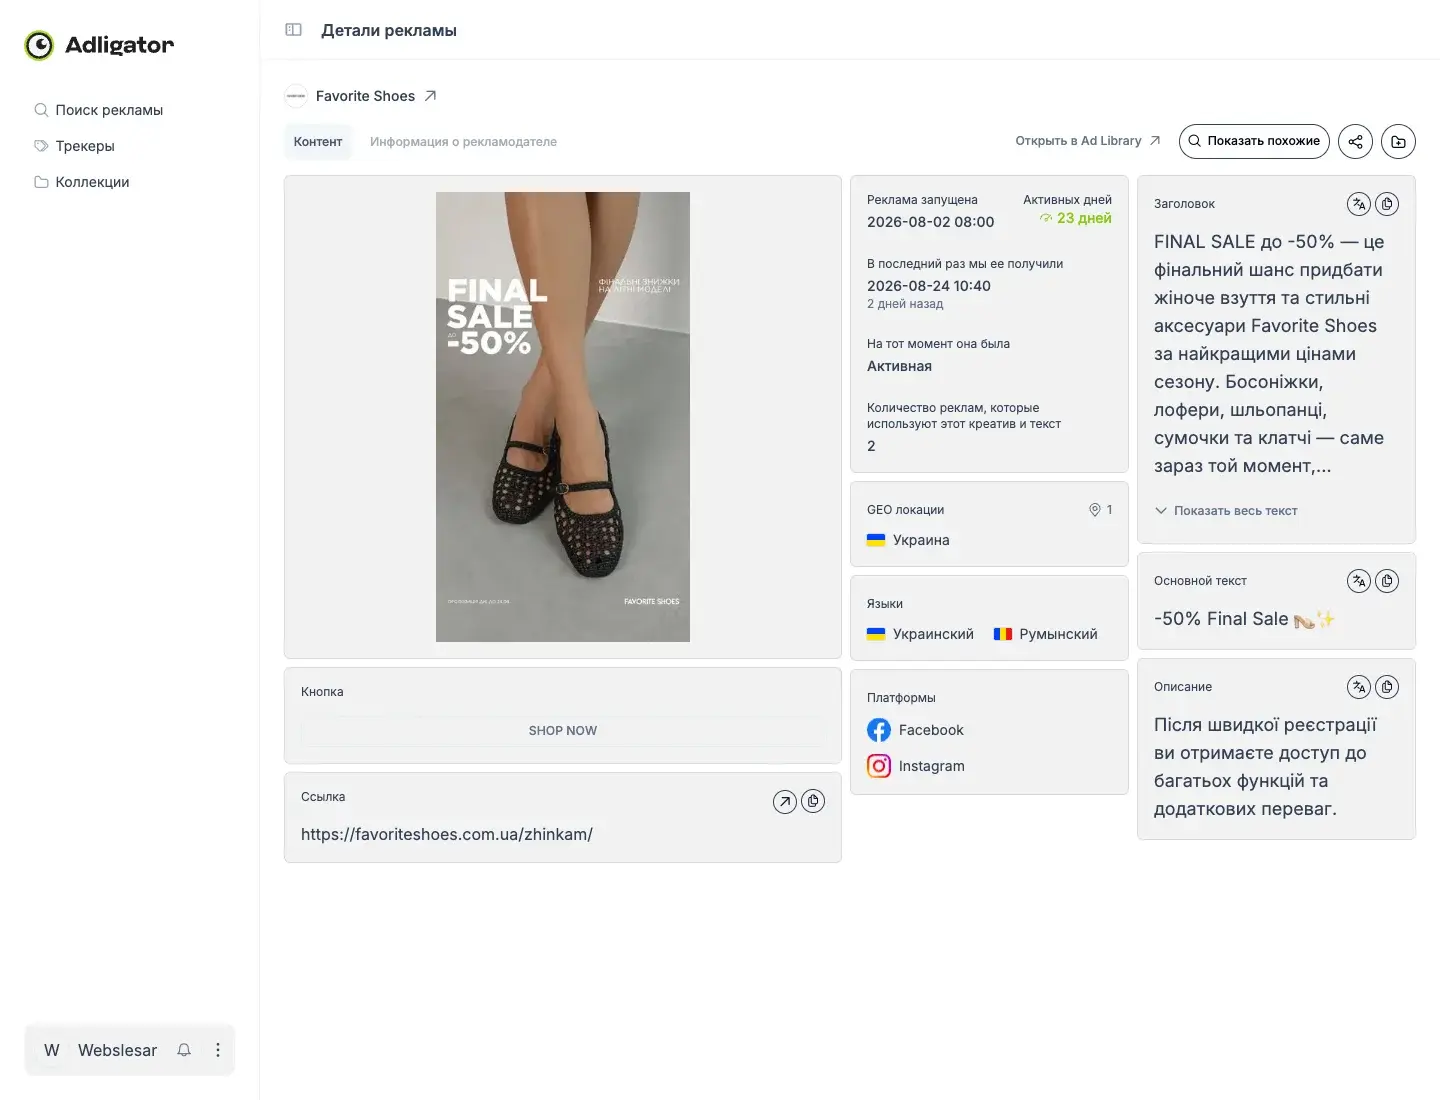The image size is (1440, 1100).
Task: Translate the Заголовок text icon
Action: (1358, 204)
